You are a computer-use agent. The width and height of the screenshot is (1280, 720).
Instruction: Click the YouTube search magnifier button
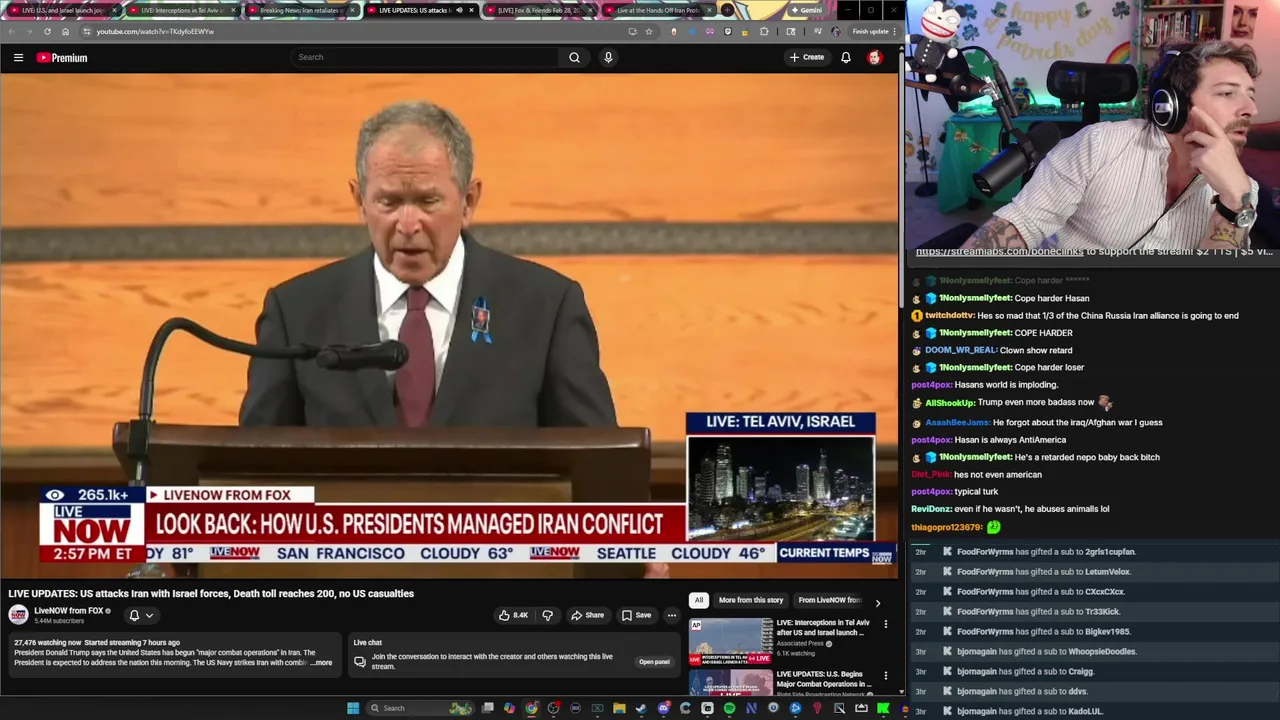tap(574, 57)
